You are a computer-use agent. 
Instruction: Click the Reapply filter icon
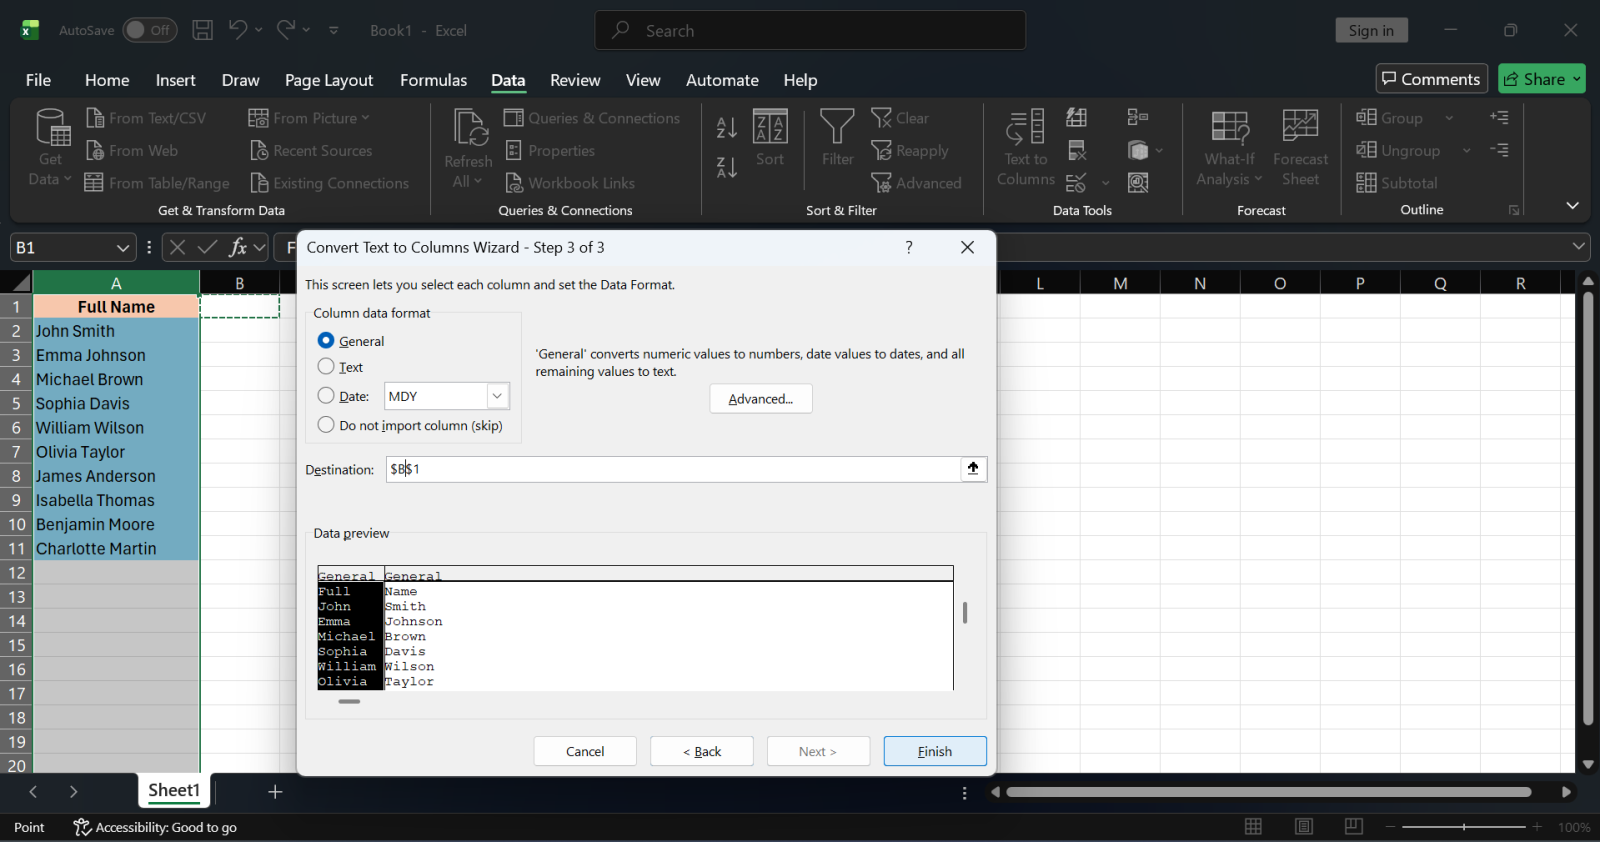pos(881,151)
